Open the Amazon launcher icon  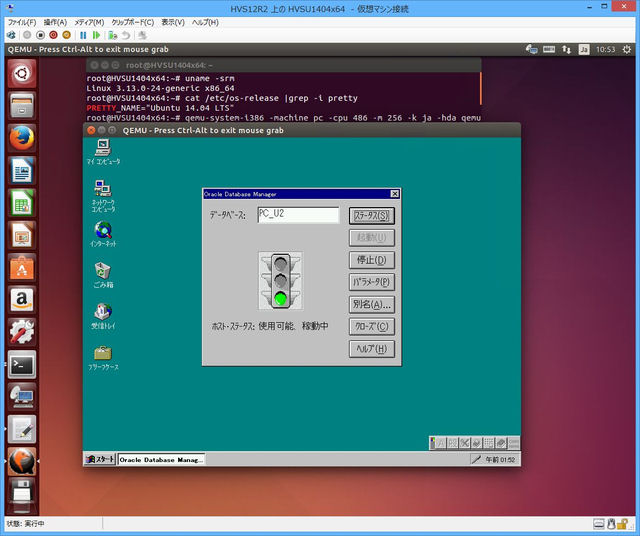click(22, 300)
